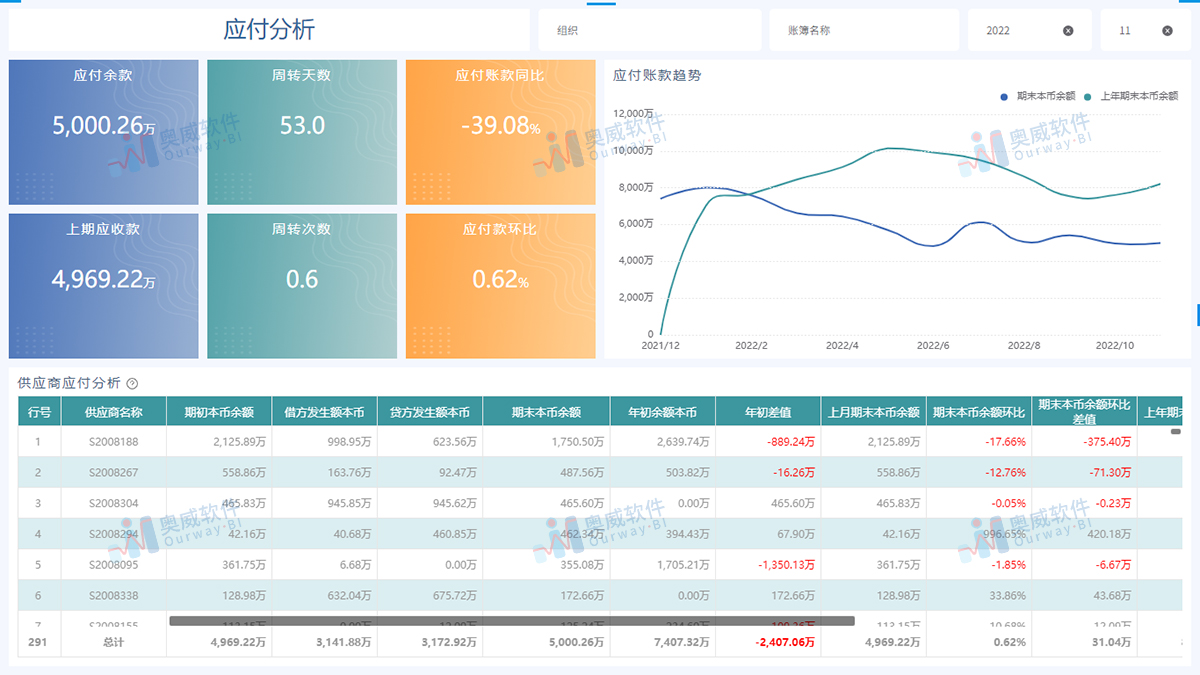The width and height of the screenshot is (1200, 675).
Task: Open the 账簿名称 filter dropdown
Action: point(863,31)
